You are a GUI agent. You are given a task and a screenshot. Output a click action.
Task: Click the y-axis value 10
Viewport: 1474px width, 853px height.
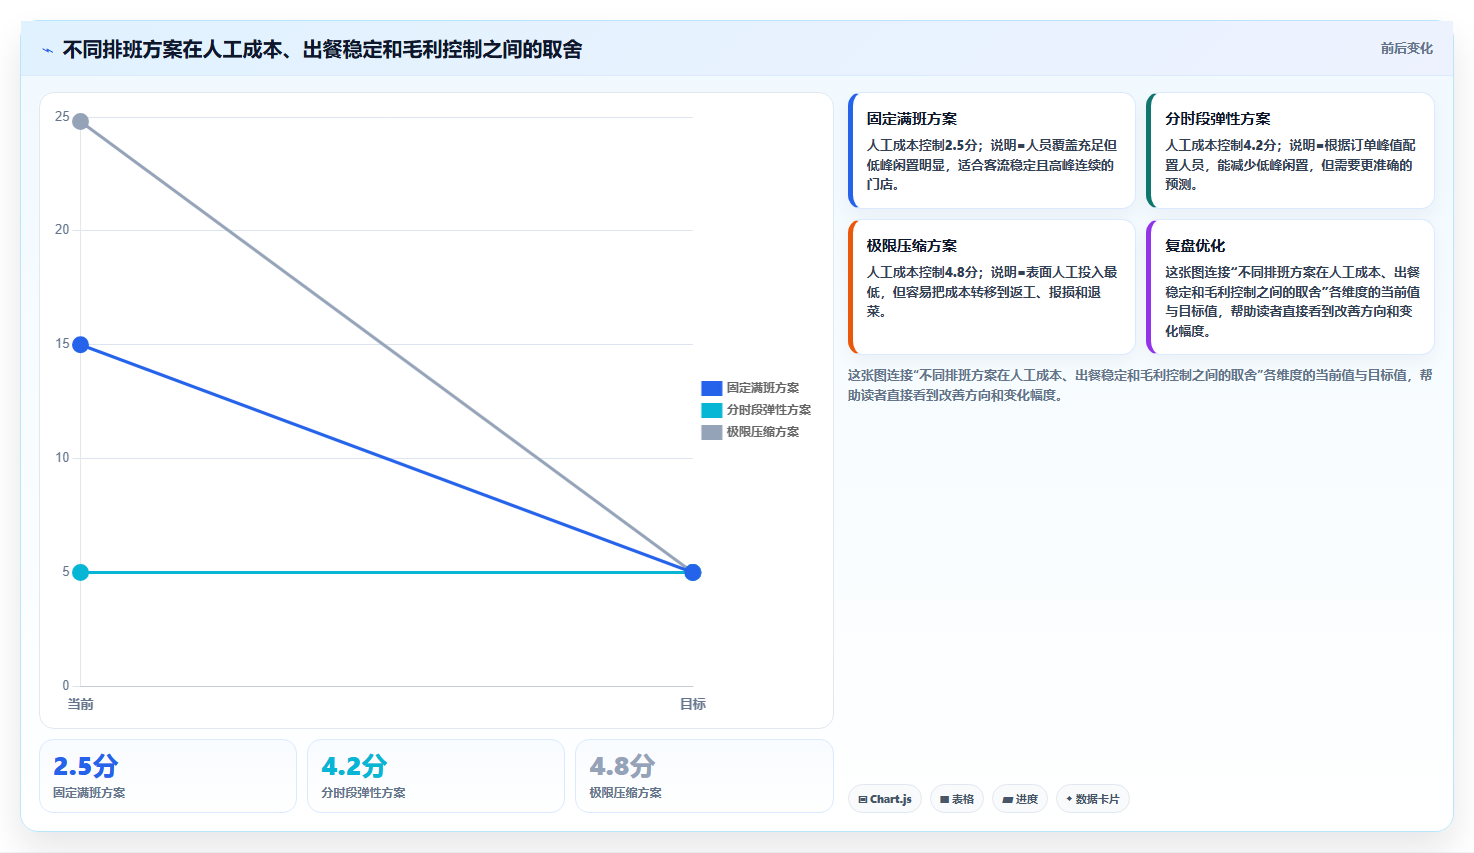click(x=62, y=458)
